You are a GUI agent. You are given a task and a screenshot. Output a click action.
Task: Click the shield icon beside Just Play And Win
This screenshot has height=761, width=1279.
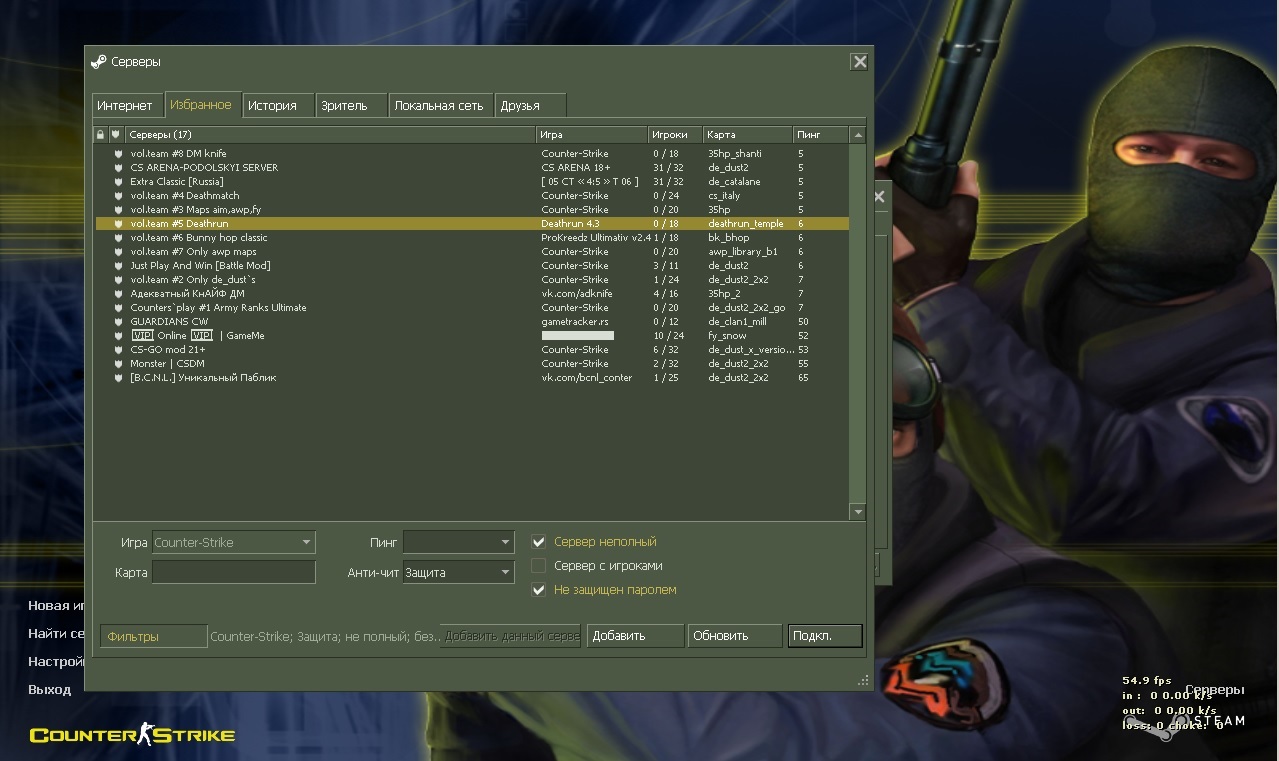(x=118, y=266)
